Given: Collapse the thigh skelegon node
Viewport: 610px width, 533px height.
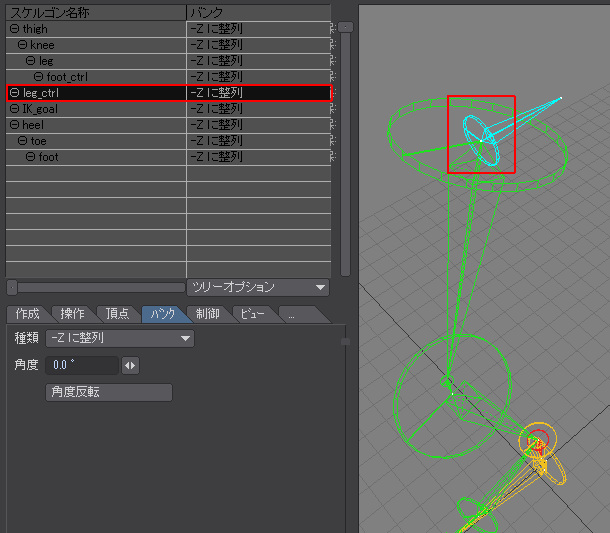Looking at the screenshot, I should point(14,29).
